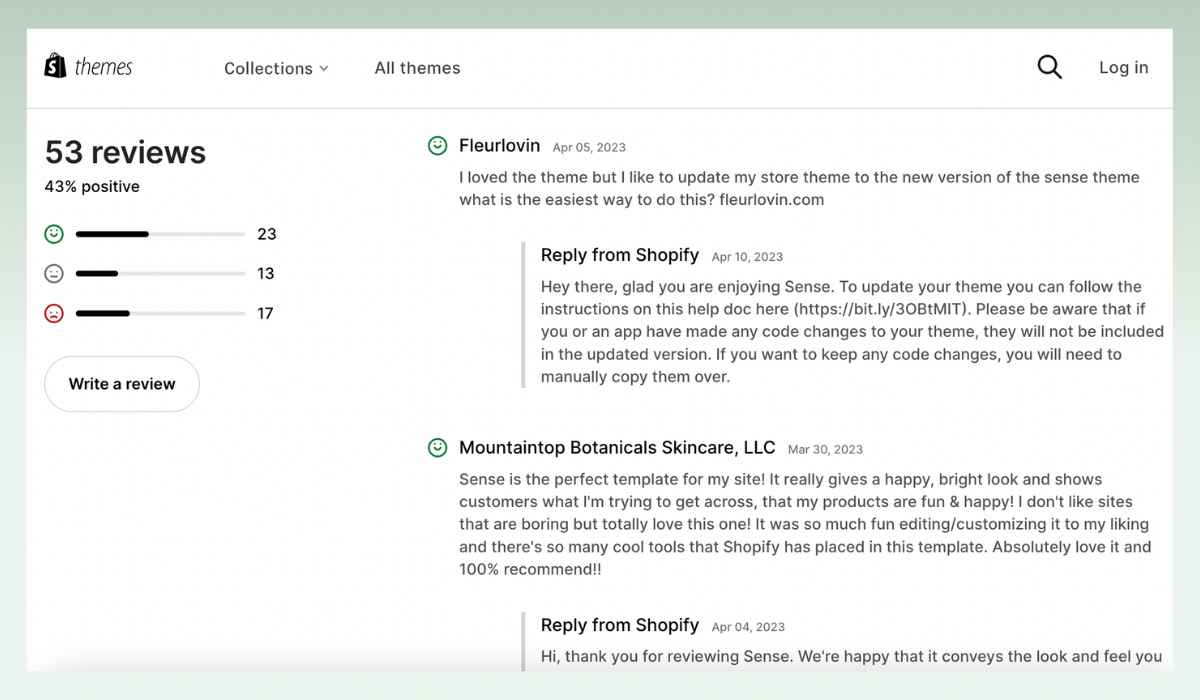This screenshot has width=1200, height=700.
Task: Click the Shopify themes logo
Action: tap(88, 66)
